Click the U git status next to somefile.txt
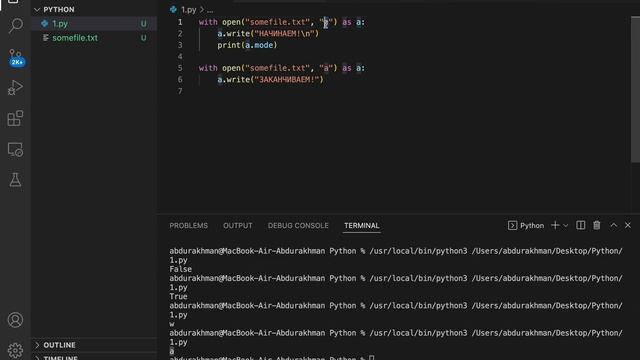 click(x=143, y=38)
